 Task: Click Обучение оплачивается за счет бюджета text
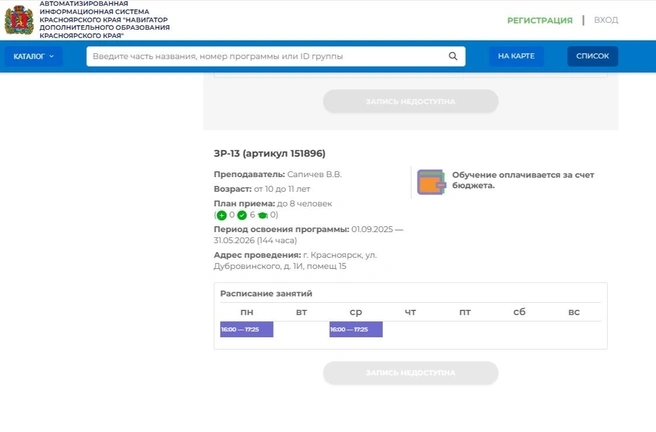click(523, 180)
